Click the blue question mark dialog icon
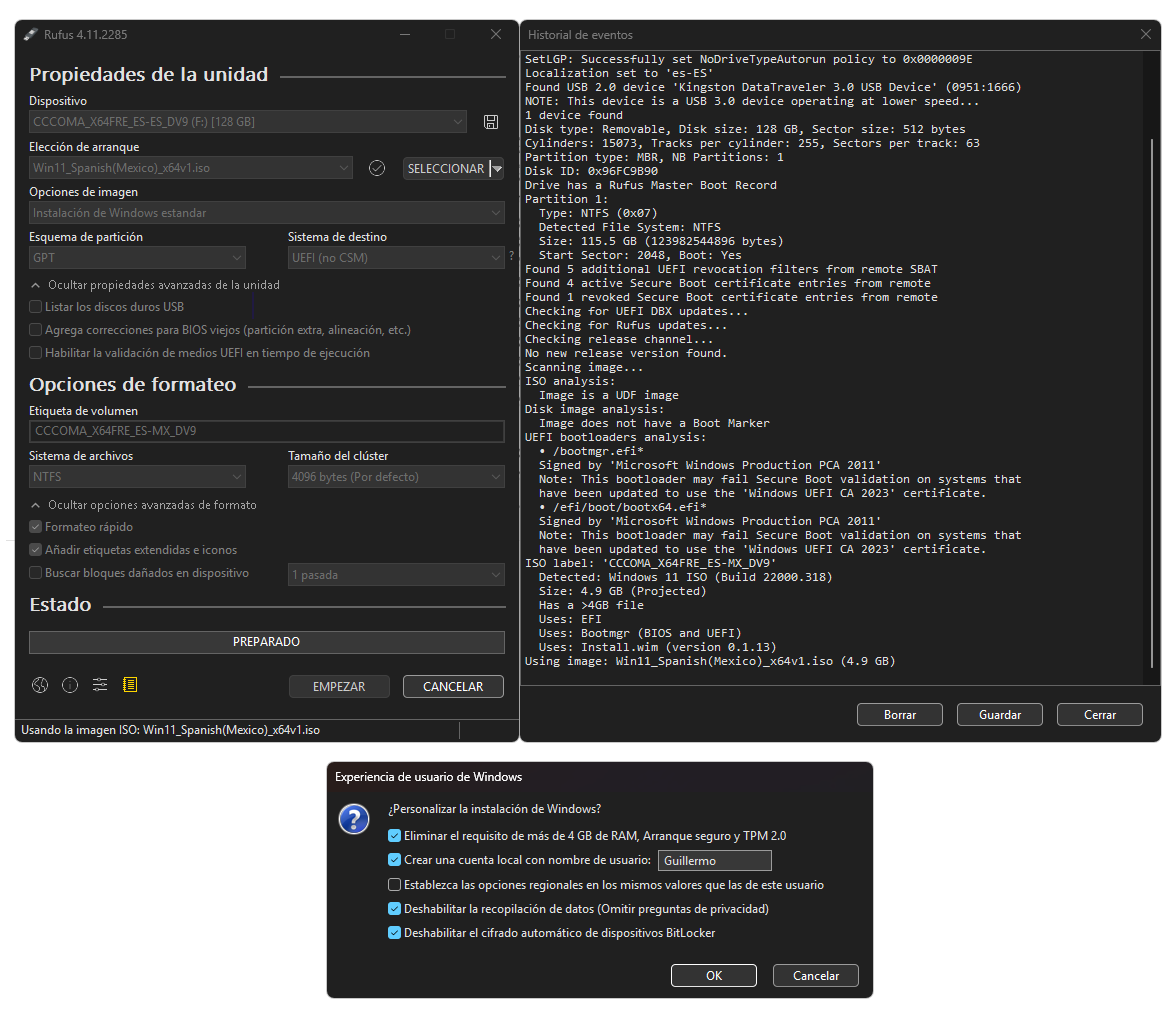 (355, 819)
